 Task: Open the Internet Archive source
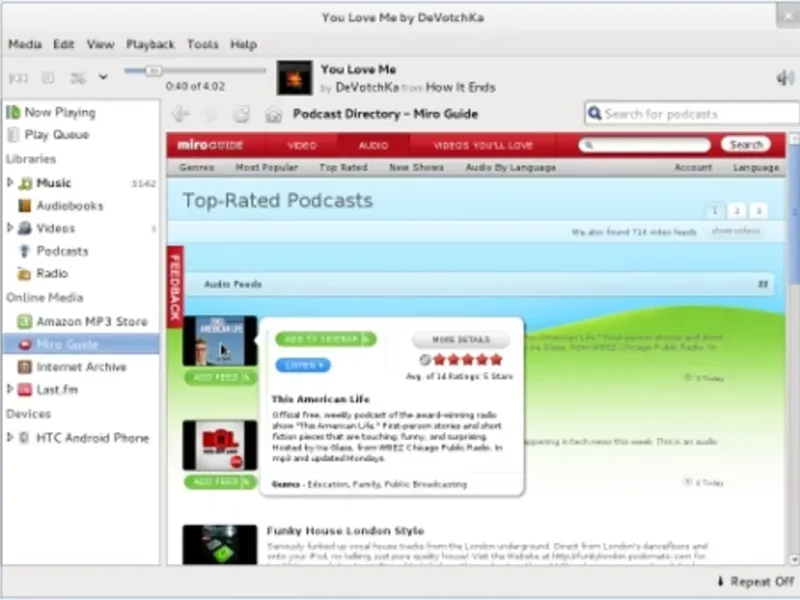(81, 367)
